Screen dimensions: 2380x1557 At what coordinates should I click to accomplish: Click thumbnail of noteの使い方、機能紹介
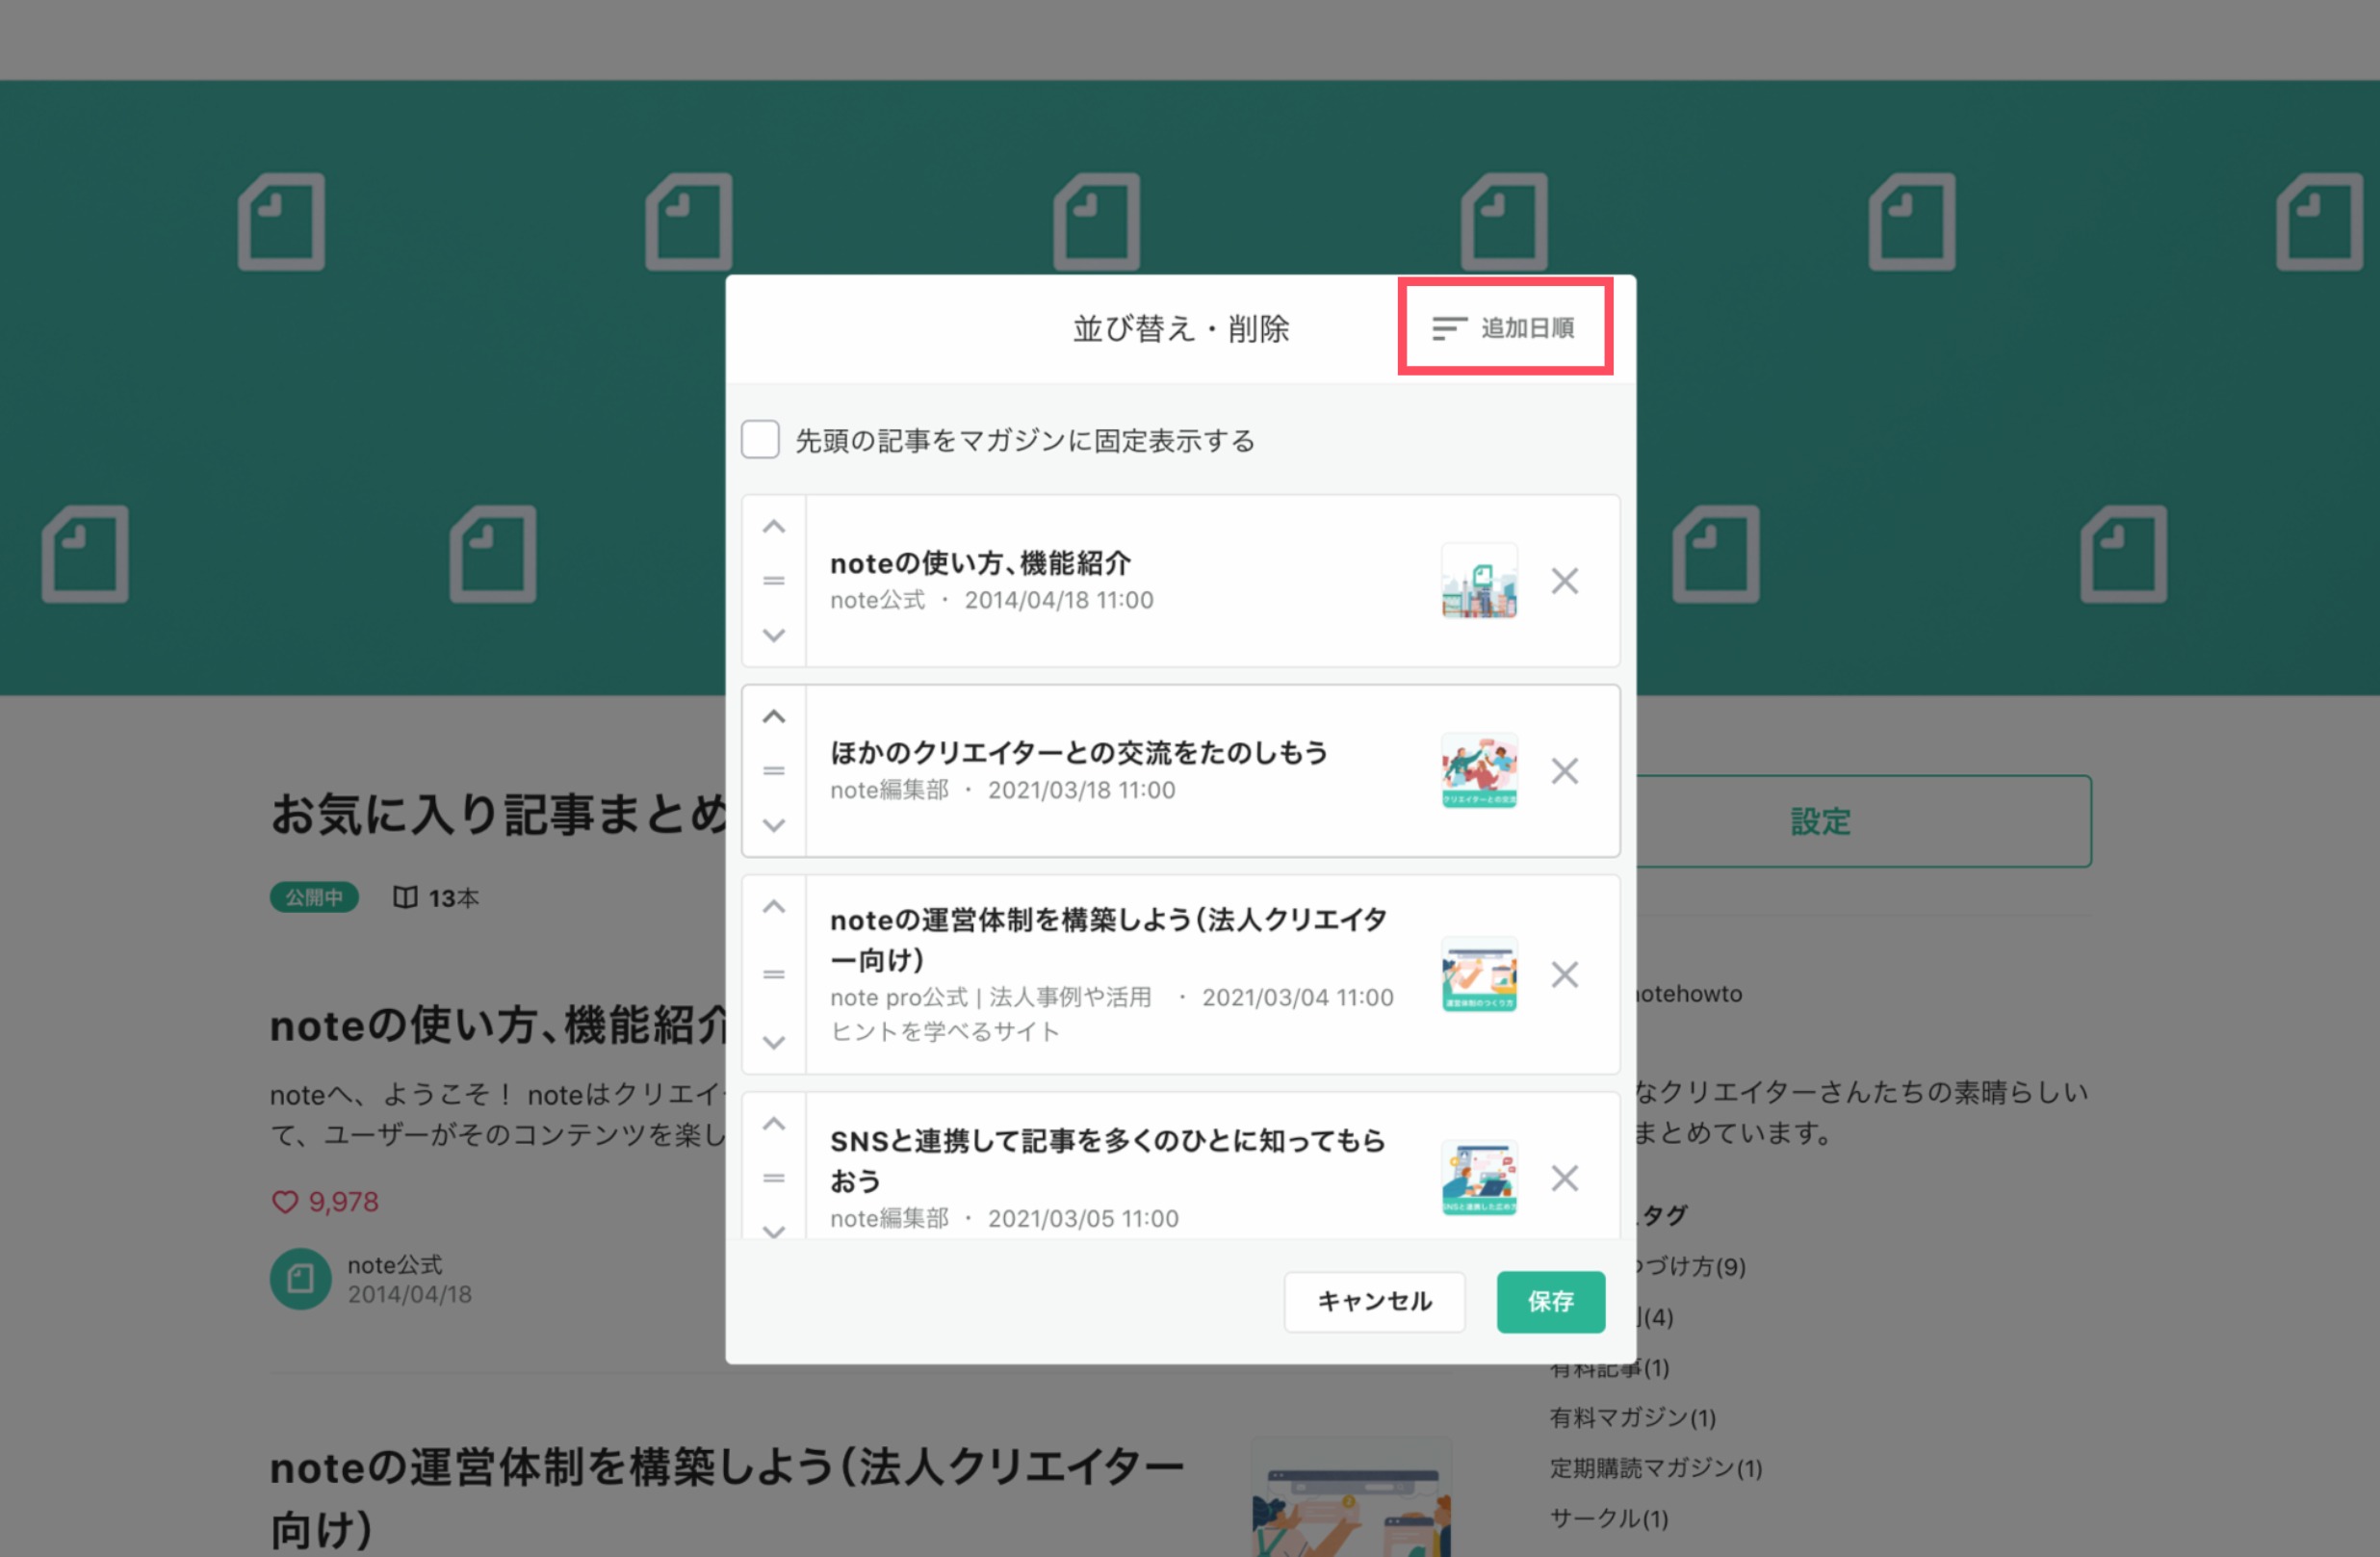click(1479, 581)
